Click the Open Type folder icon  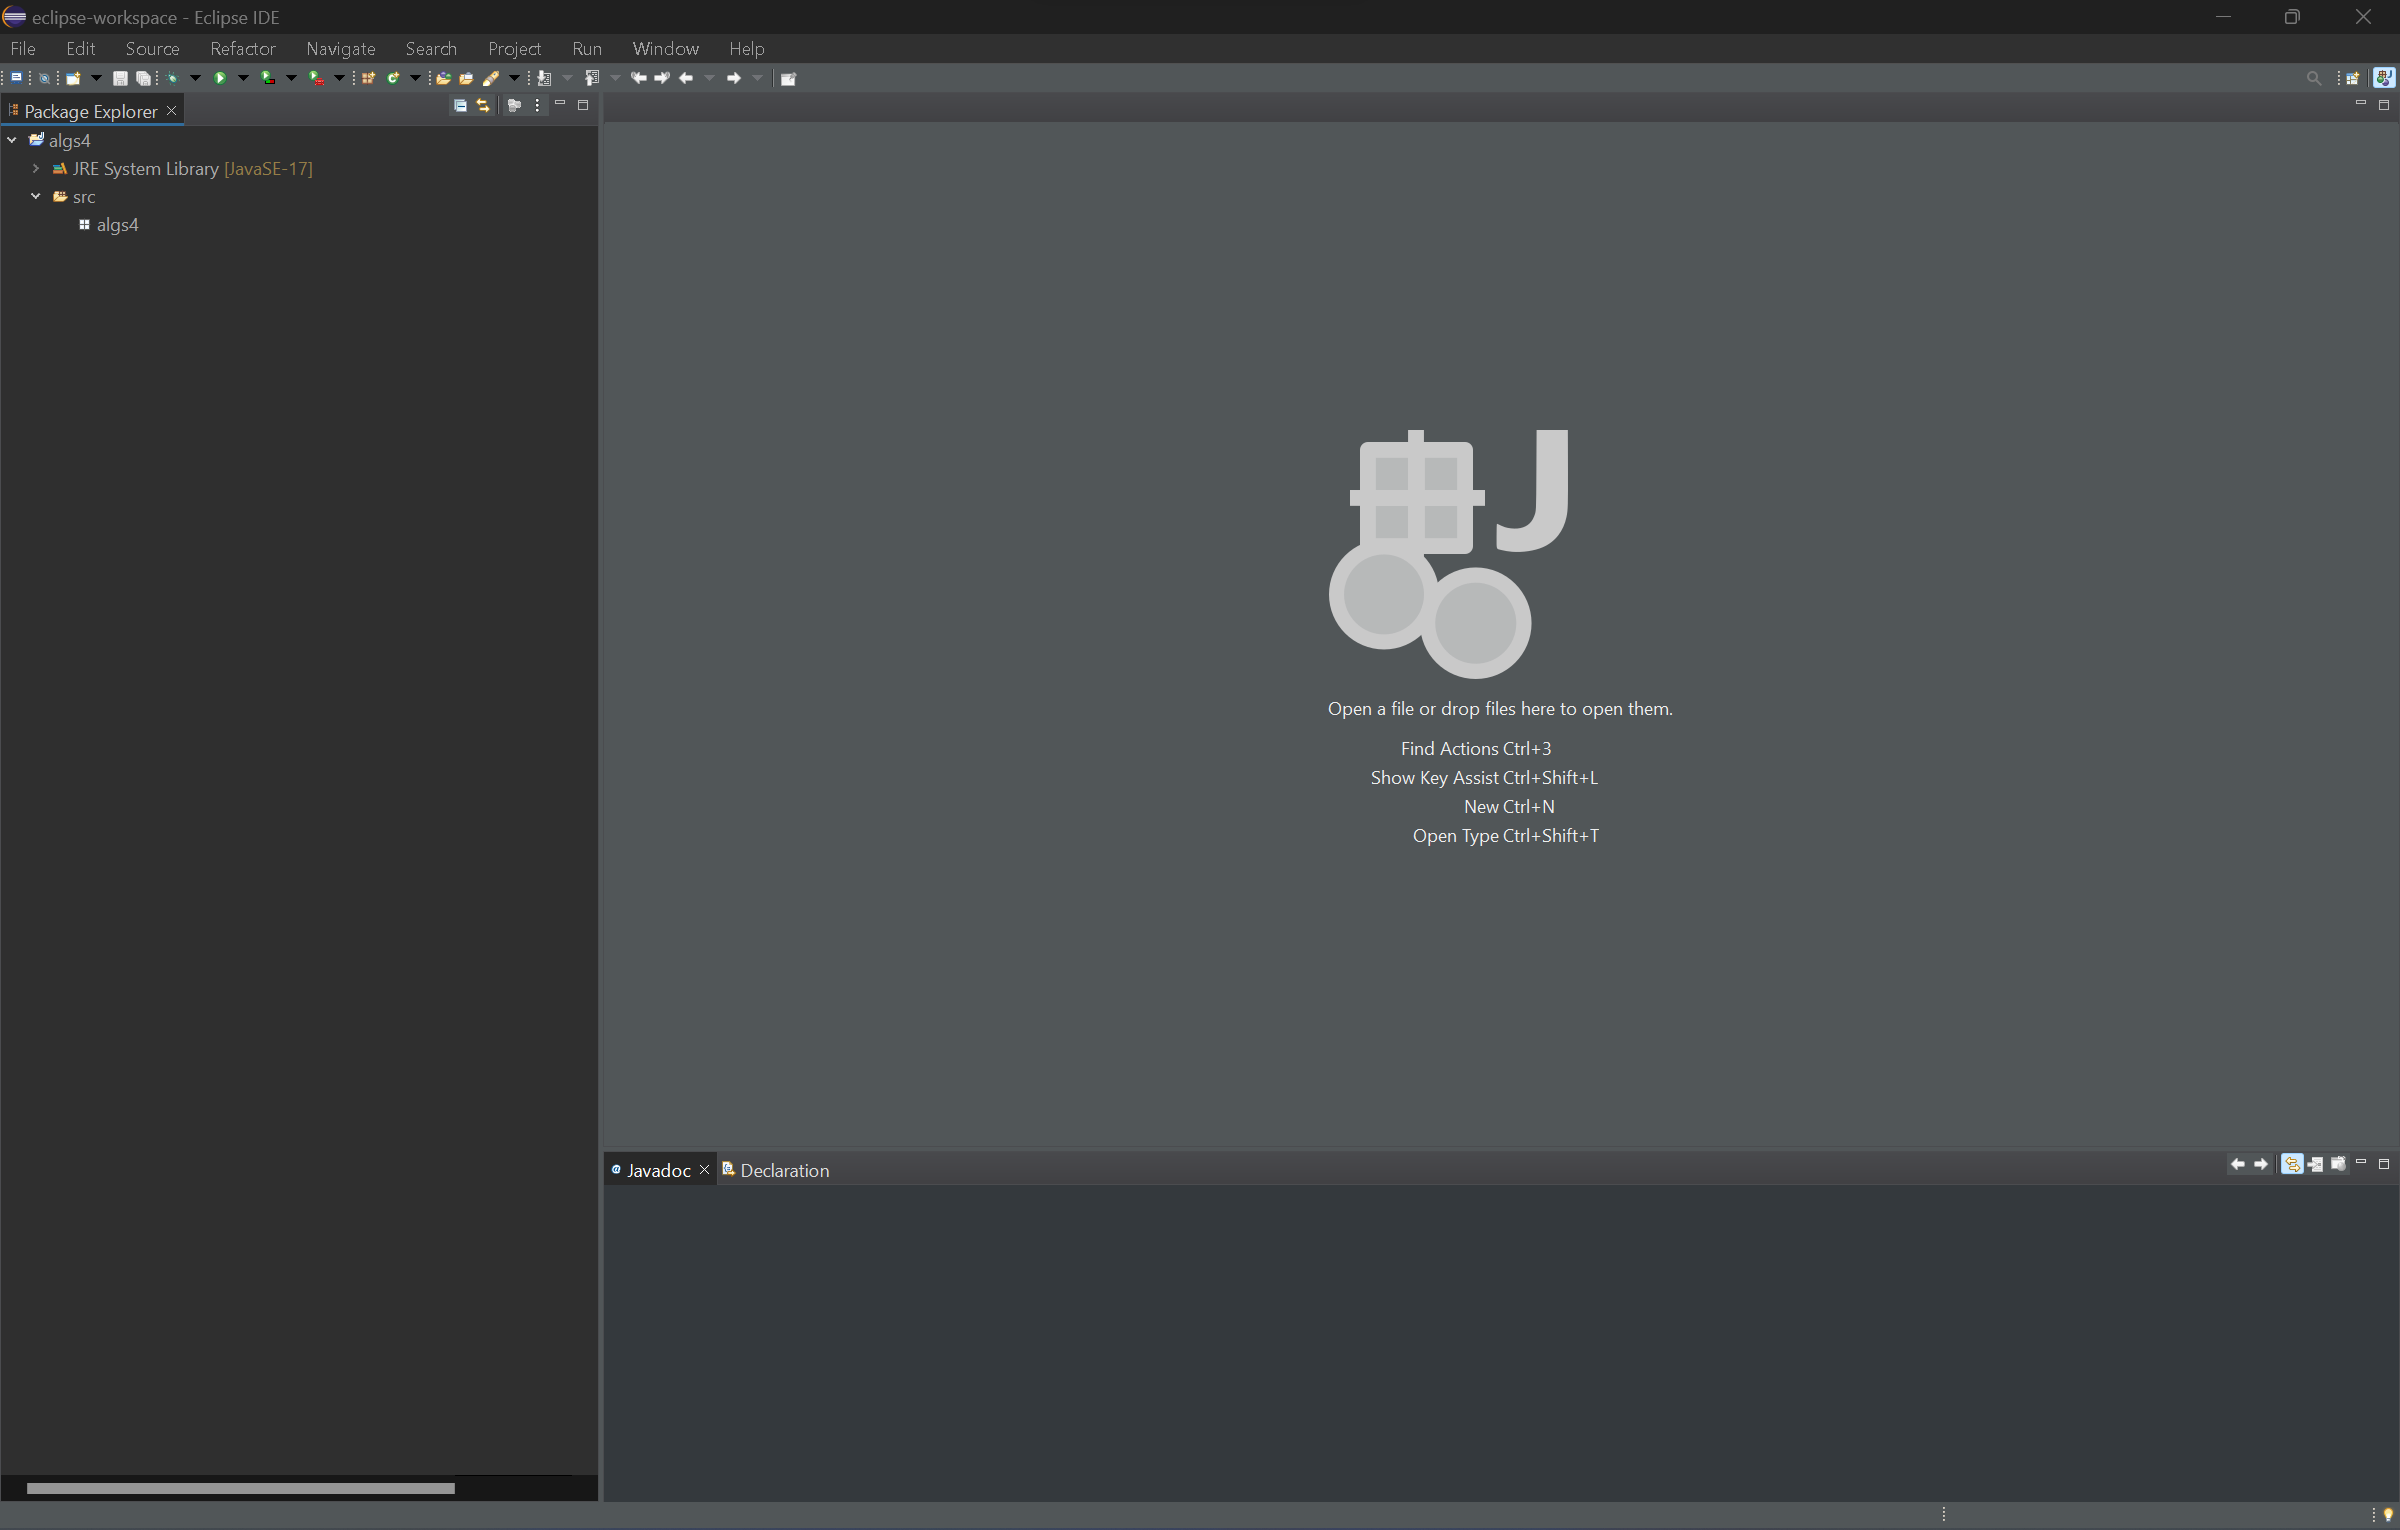coord(443,78)
